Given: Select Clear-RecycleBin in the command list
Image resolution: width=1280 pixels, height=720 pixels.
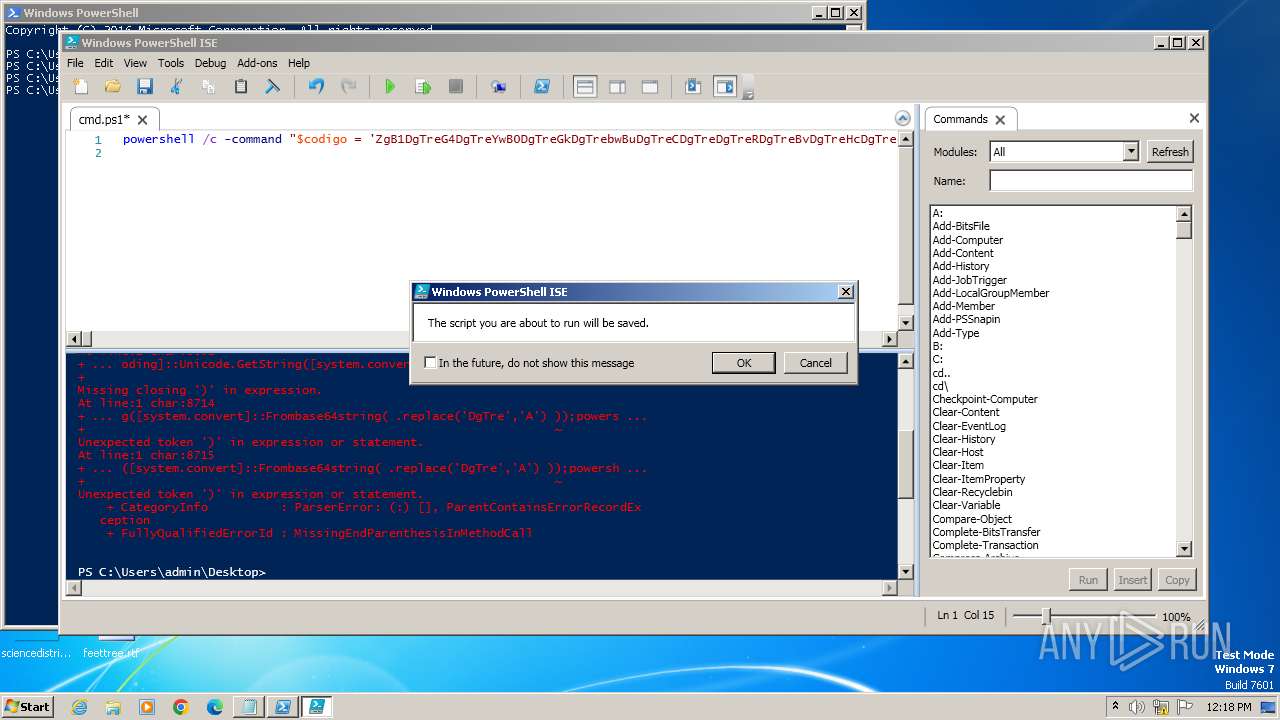Looking at the screenshot, I should click(972, 492).
